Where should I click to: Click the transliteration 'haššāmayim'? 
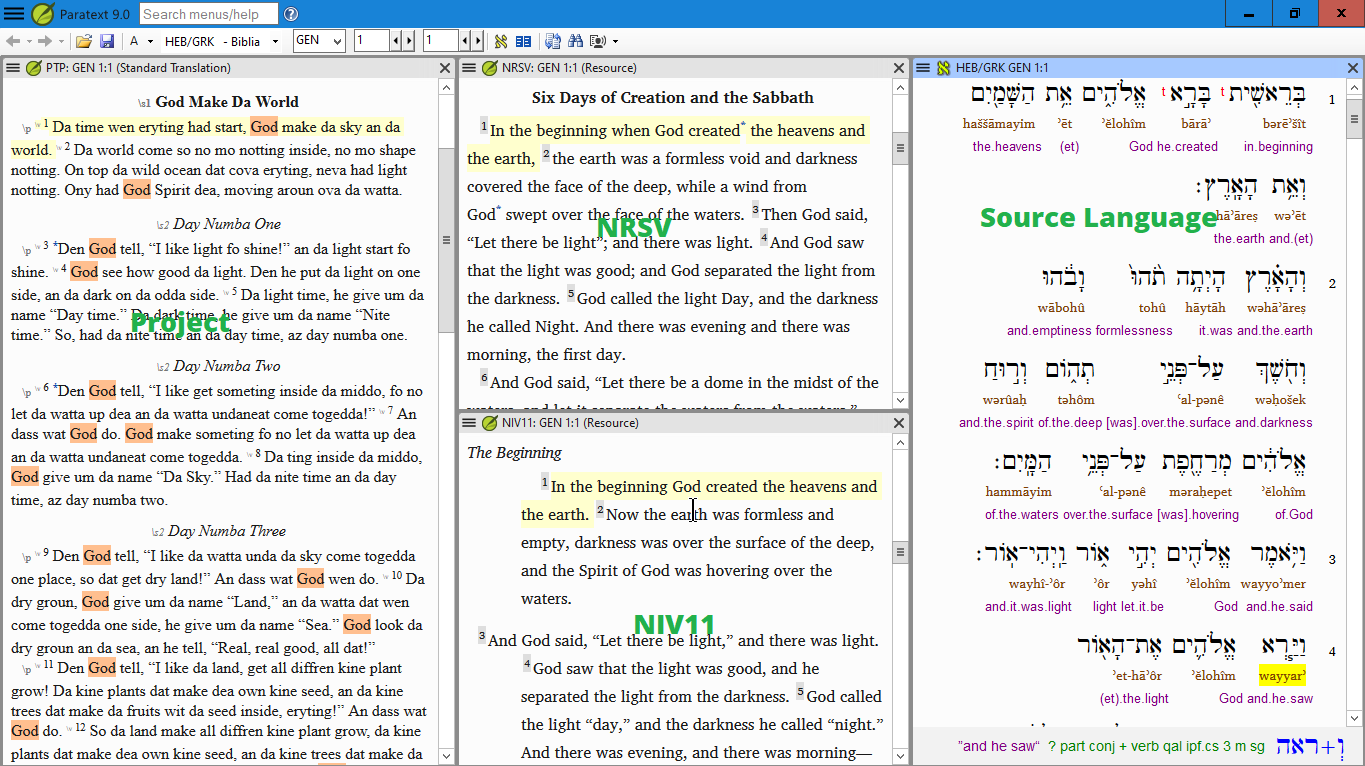(x=1000, y=124)
